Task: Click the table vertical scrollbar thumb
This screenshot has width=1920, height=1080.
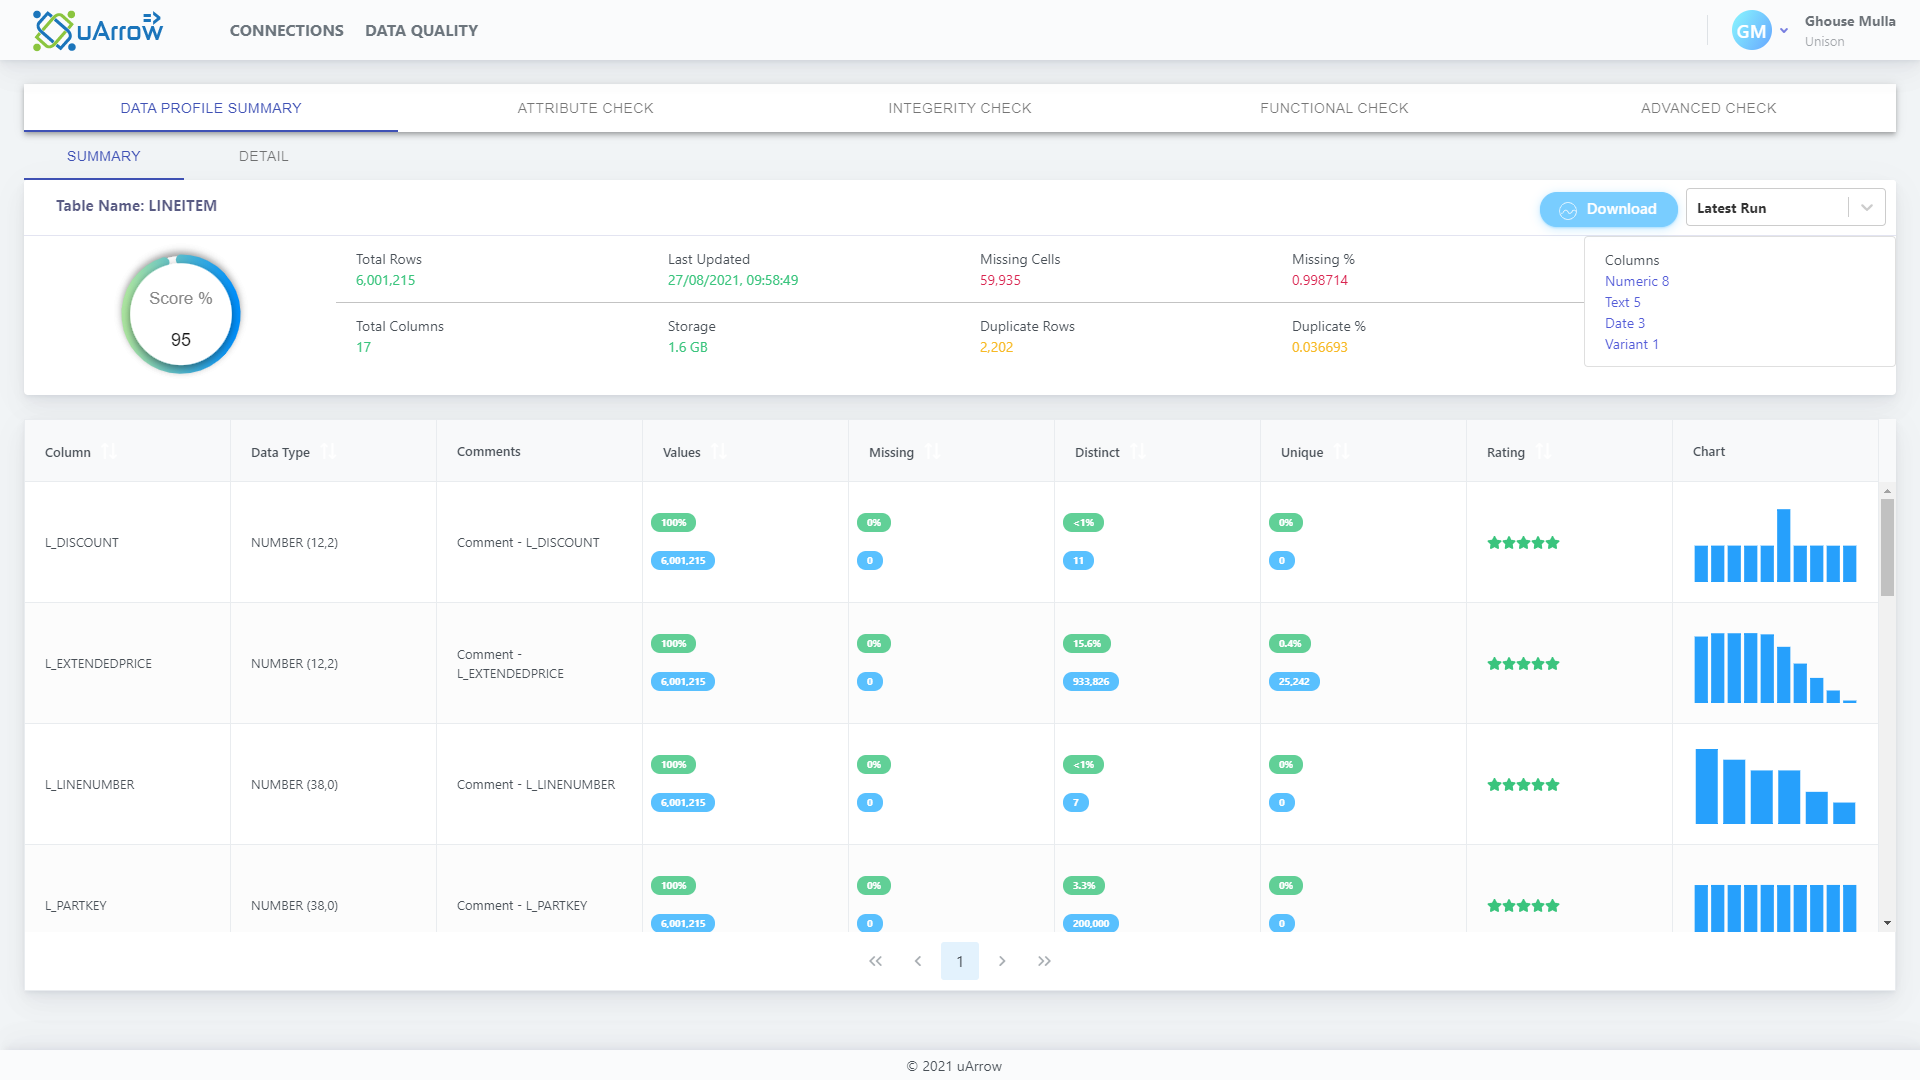Action: [1887, 546]
